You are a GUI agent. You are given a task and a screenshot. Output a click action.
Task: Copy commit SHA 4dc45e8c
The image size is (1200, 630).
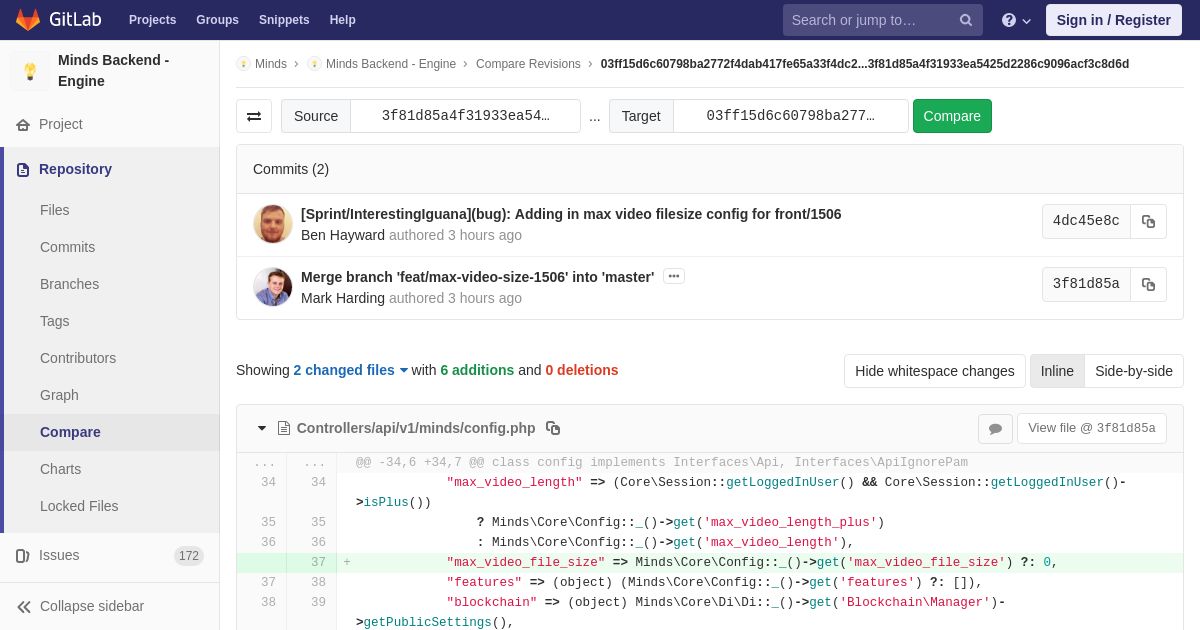point(1148,221)
